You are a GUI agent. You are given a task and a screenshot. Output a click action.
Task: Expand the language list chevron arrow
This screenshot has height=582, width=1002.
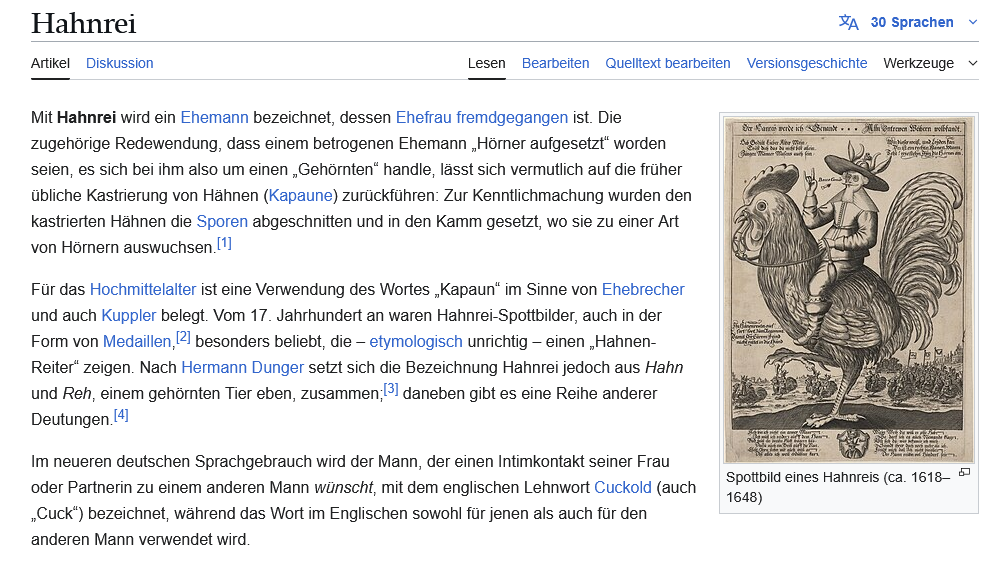(973, 22)
